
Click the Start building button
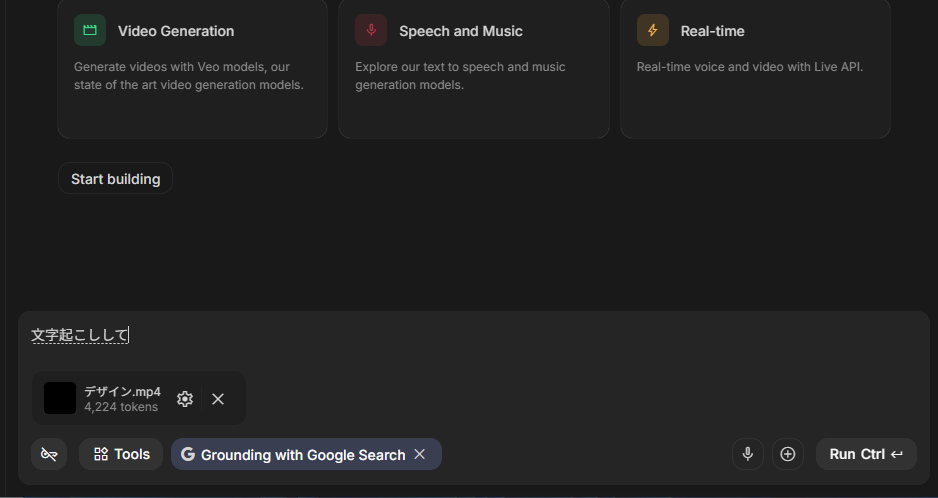(115, 178)
